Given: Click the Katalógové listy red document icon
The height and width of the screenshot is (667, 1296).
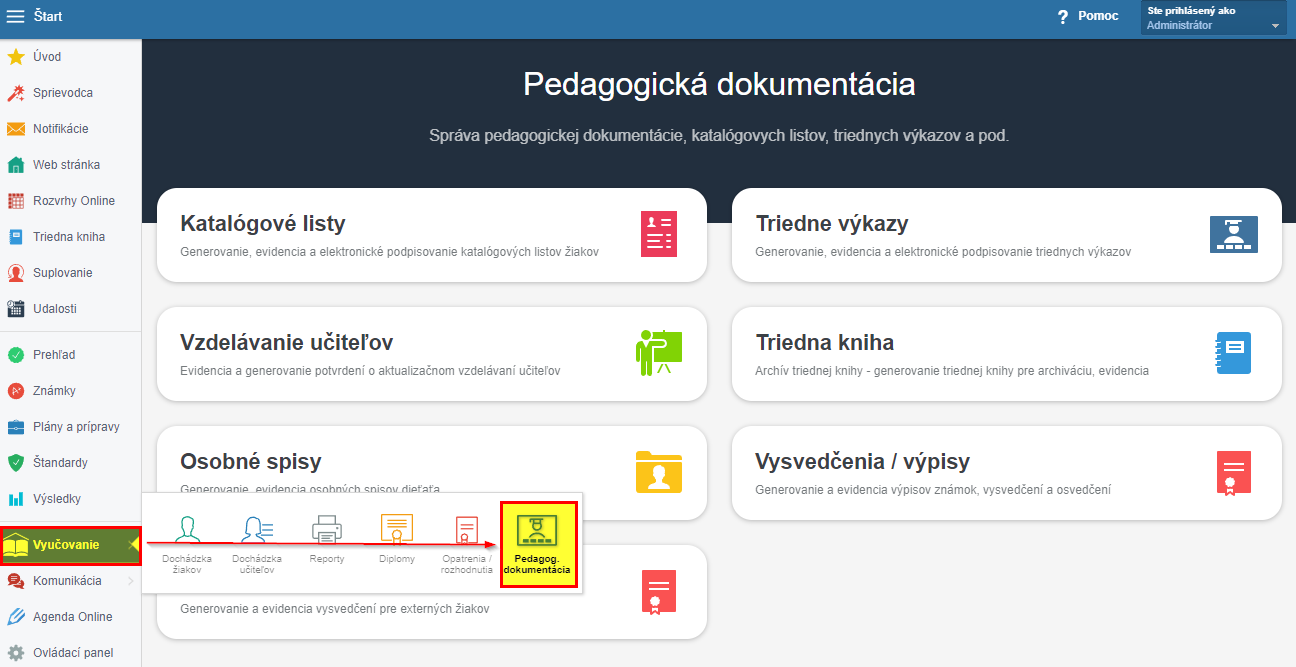Looking at the screenshot, I should pyautogui.click(x=658, y=235).
